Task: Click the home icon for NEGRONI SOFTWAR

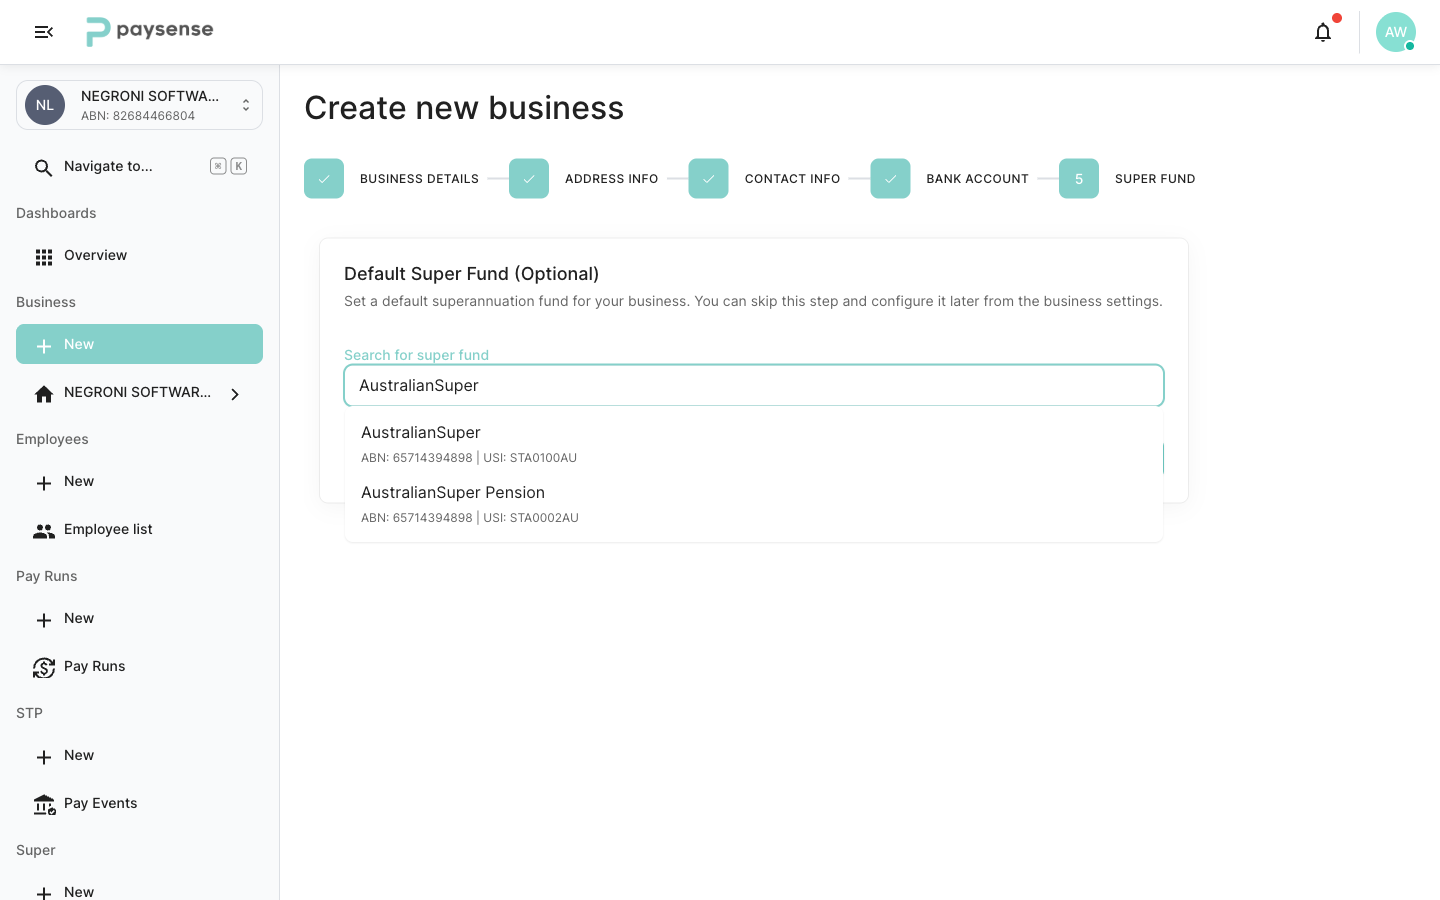Action: [x=44, y=394]
